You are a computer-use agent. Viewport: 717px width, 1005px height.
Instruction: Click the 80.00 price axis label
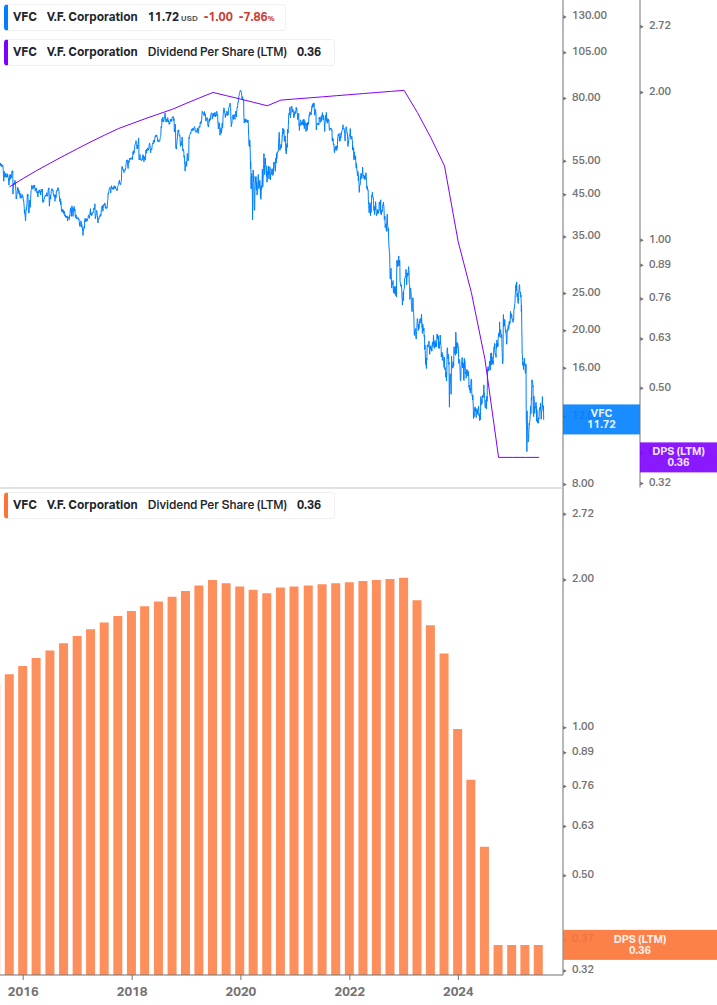(x=586, y=97)
